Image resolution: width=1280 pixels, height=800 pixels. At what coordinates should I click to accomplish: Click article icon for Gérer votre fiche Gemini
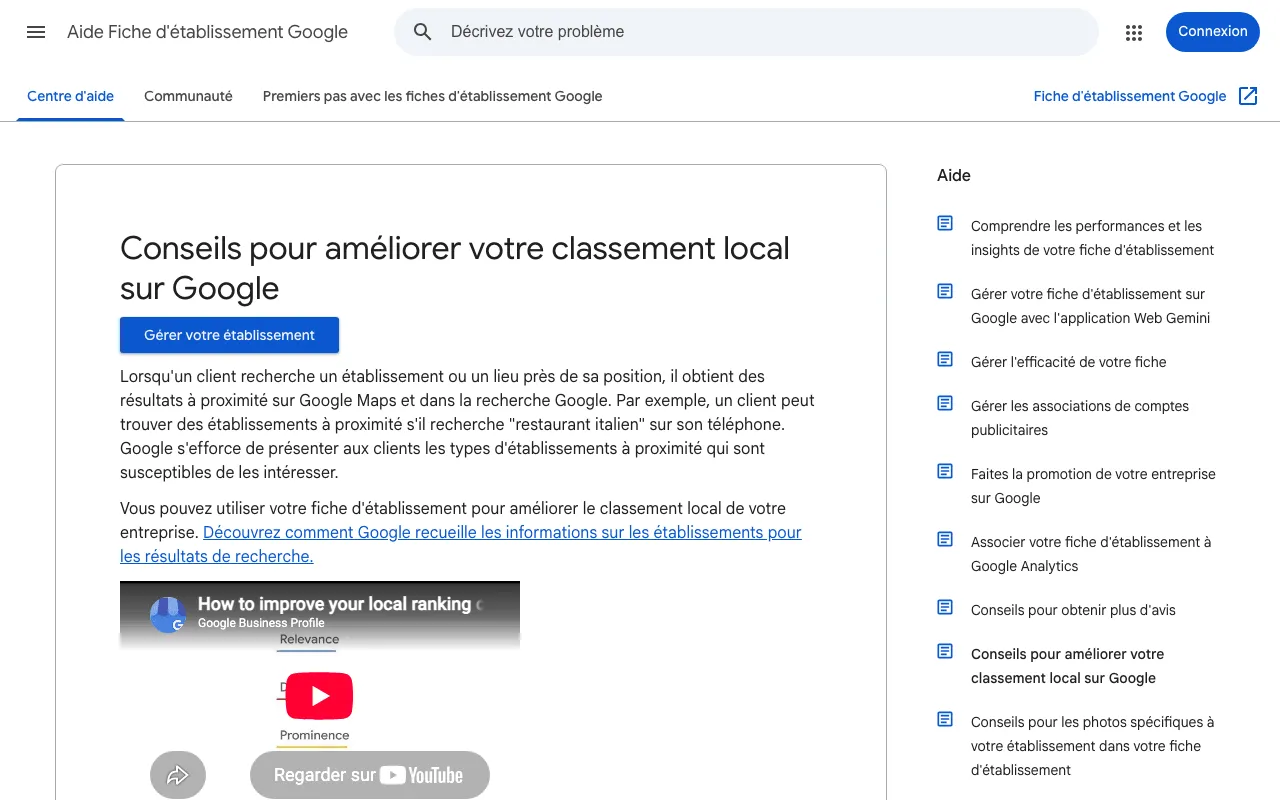tap(945, 291)
